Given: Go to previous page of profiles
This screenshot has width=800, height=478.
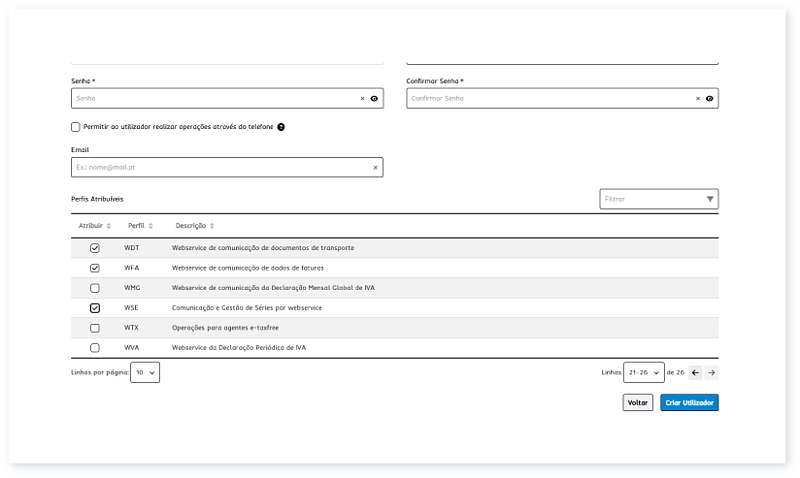Looking at the screenshot, I should [x=695, y=372].
